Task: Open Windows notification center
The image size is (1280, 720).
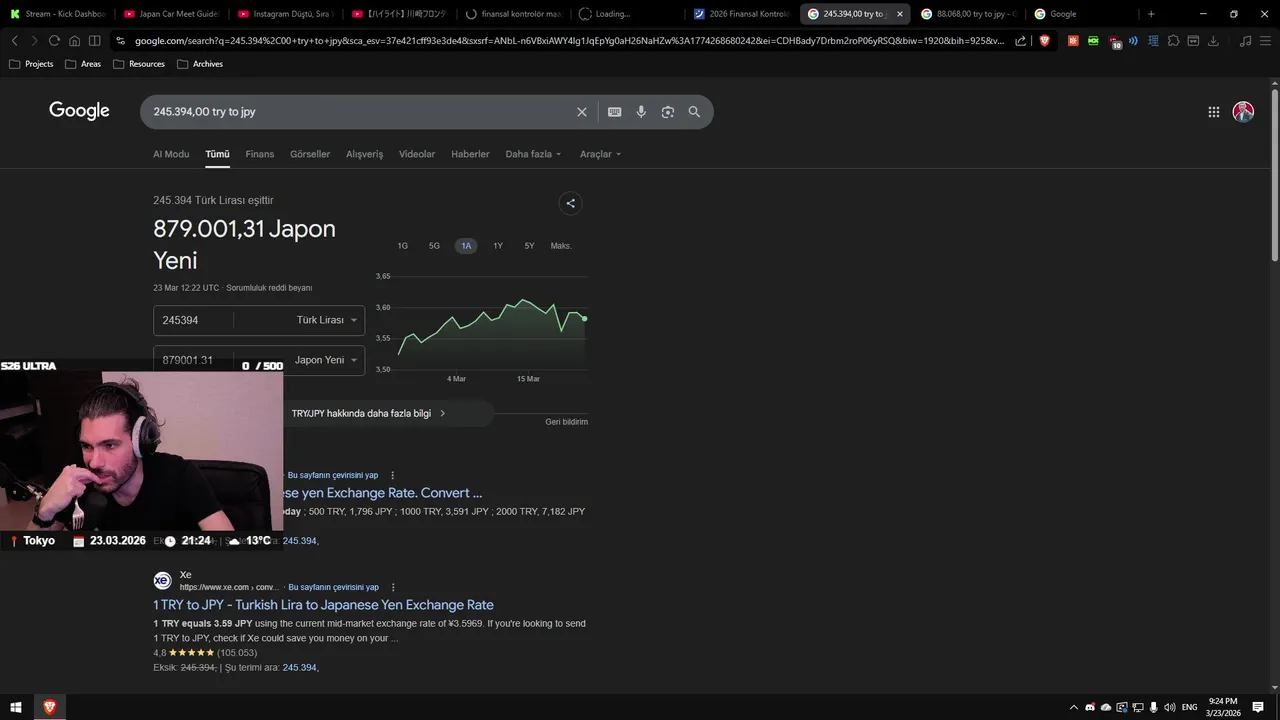Action: (1258, 707)
